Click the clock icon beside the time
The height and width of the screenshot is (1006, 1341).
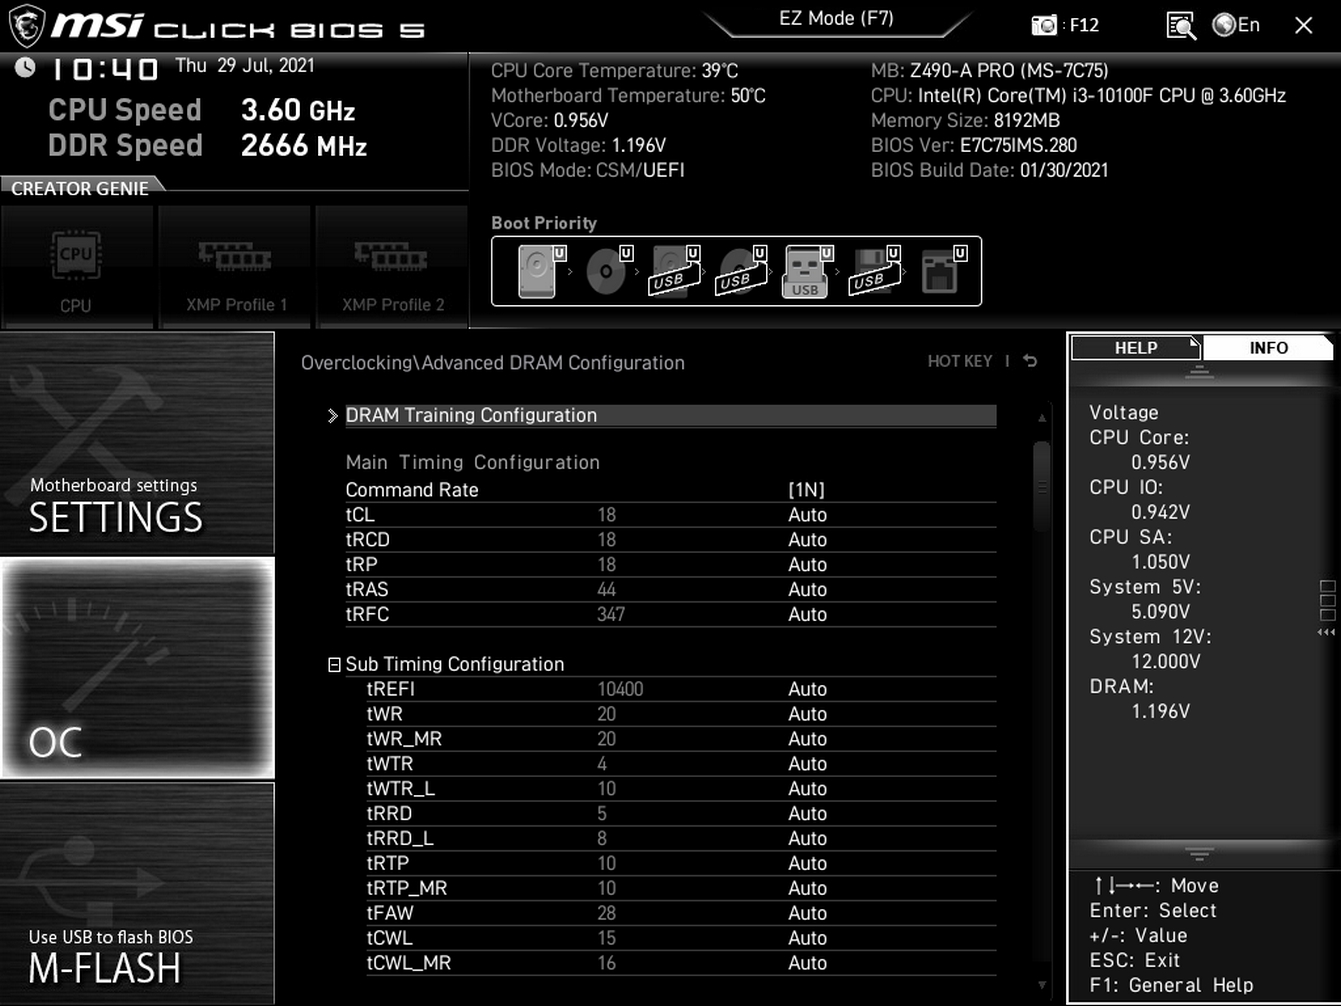25,68
